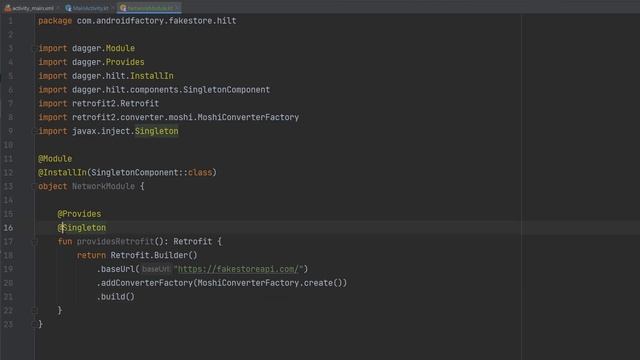The width and height of the screenshot is (640, 360).
Task: Click the dagger.Provides import
Action: pos(108,62)
